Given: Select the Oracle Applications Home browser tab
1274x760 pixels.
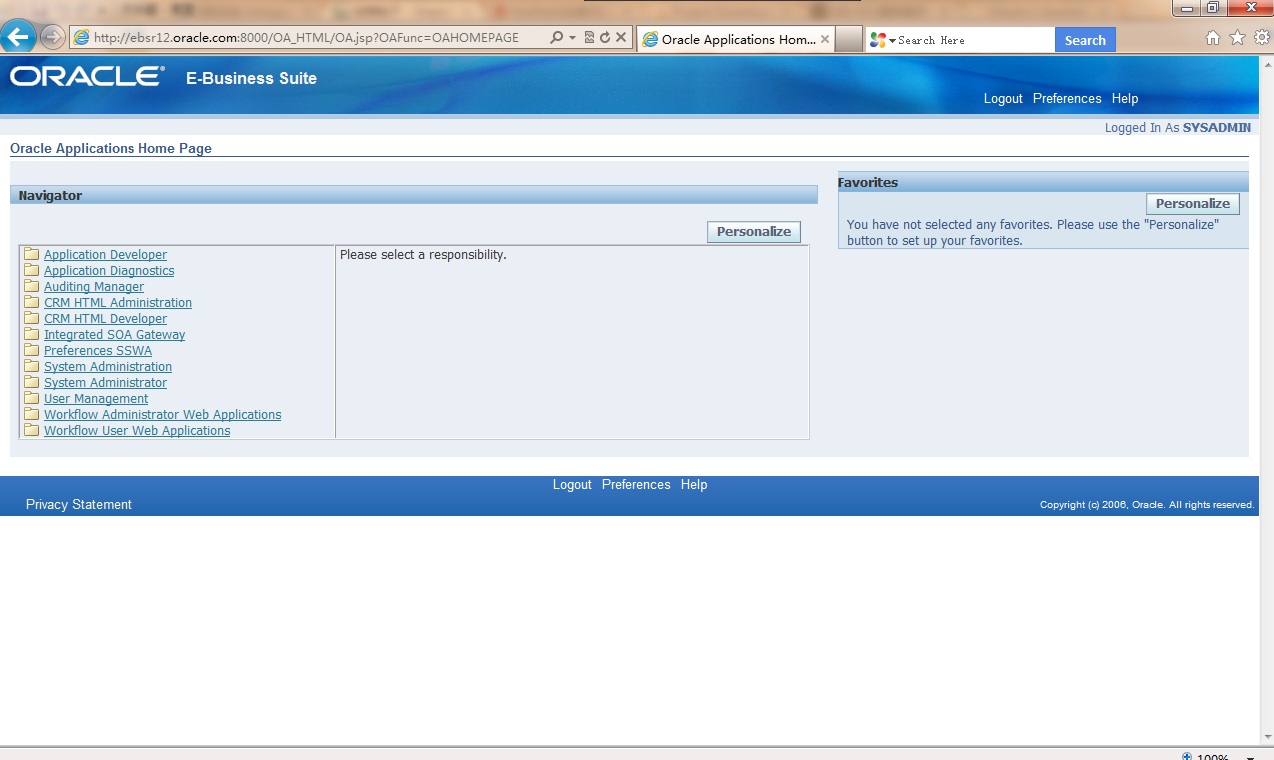Looking at the screenshot, I should 735,39.
